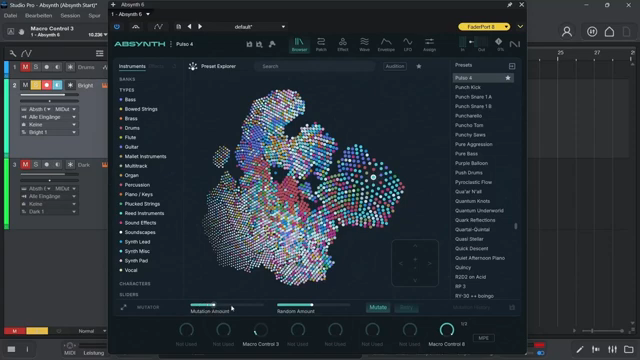The height and width of the screenshot is (360, 640).
Task: Open the mixer icon at bottom right
Action: coord(612,349)
